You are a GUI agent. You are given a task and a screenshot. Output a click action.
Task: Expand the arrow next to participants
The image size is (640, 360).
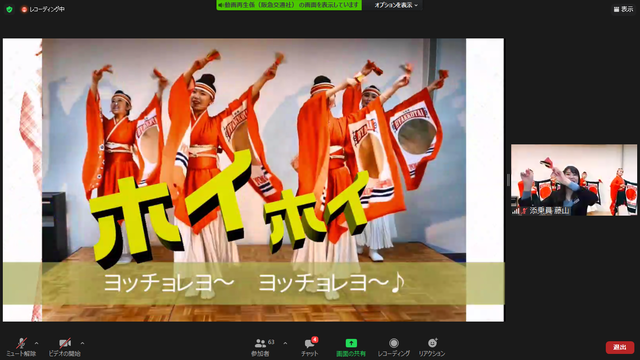[285, 343]
